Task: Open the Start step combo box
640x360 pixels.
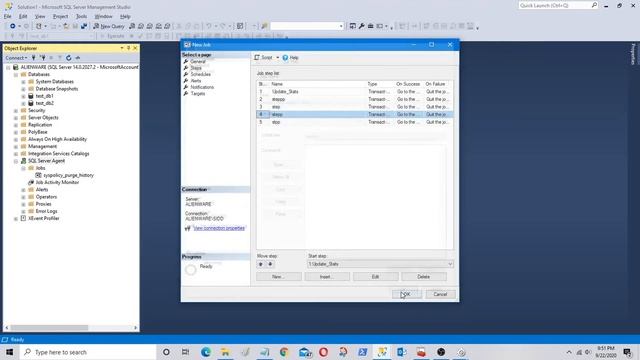Action: pyautogui.click(x=380, y=264)
